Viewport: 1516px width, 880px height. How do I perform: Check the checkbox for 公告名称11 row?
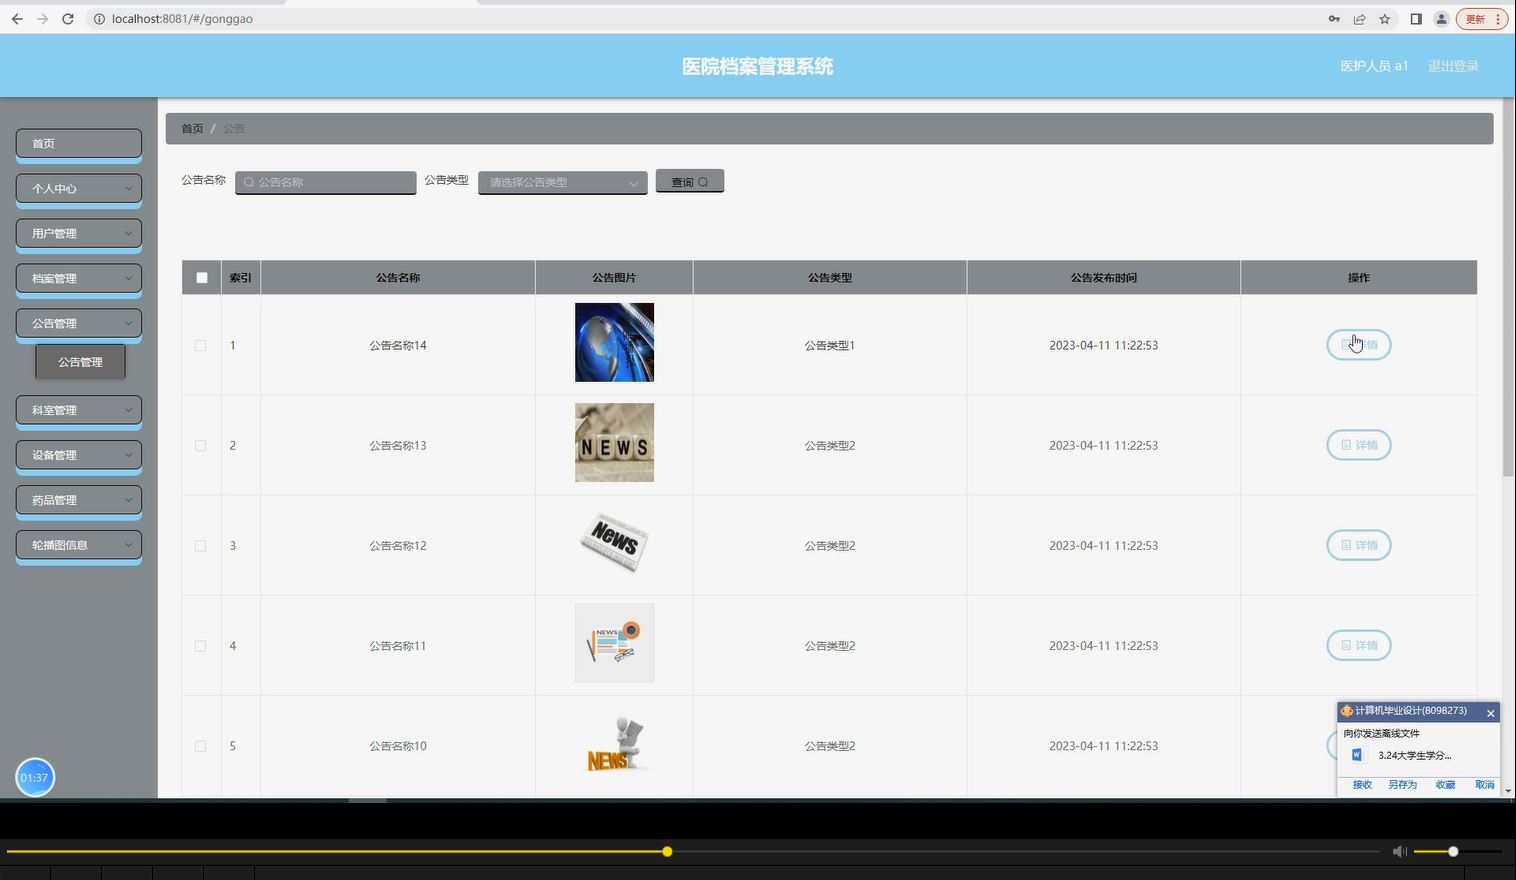201,646
